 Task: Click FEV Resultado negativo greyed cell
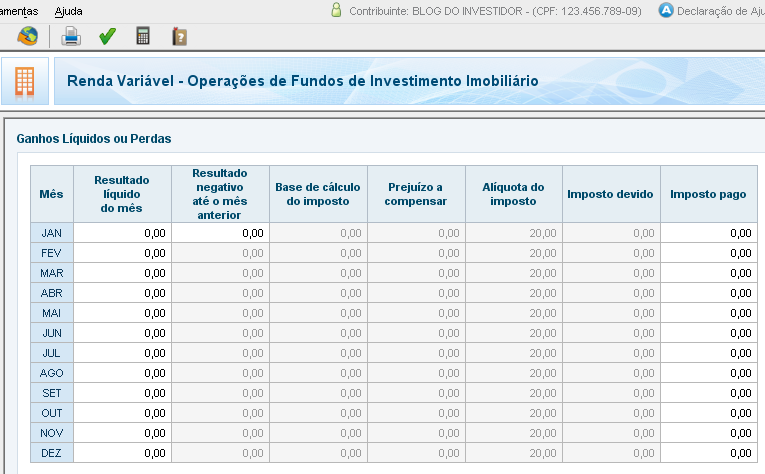221,253
